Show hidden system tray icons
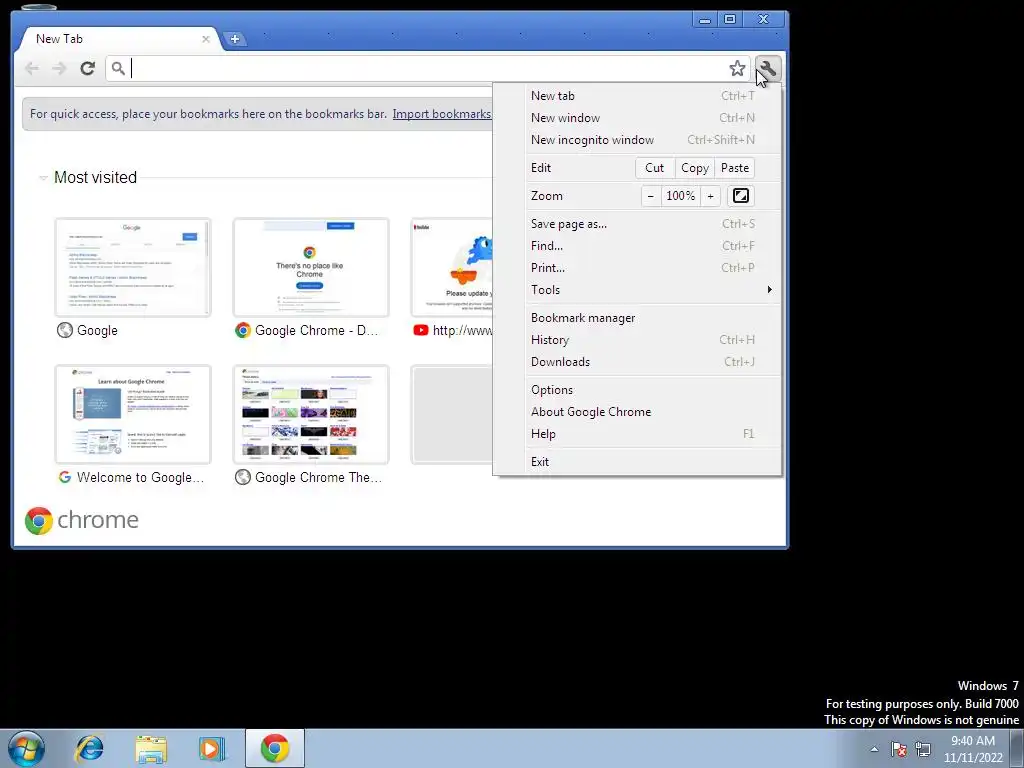This screenshot has width=1024, height=768. 874,749
